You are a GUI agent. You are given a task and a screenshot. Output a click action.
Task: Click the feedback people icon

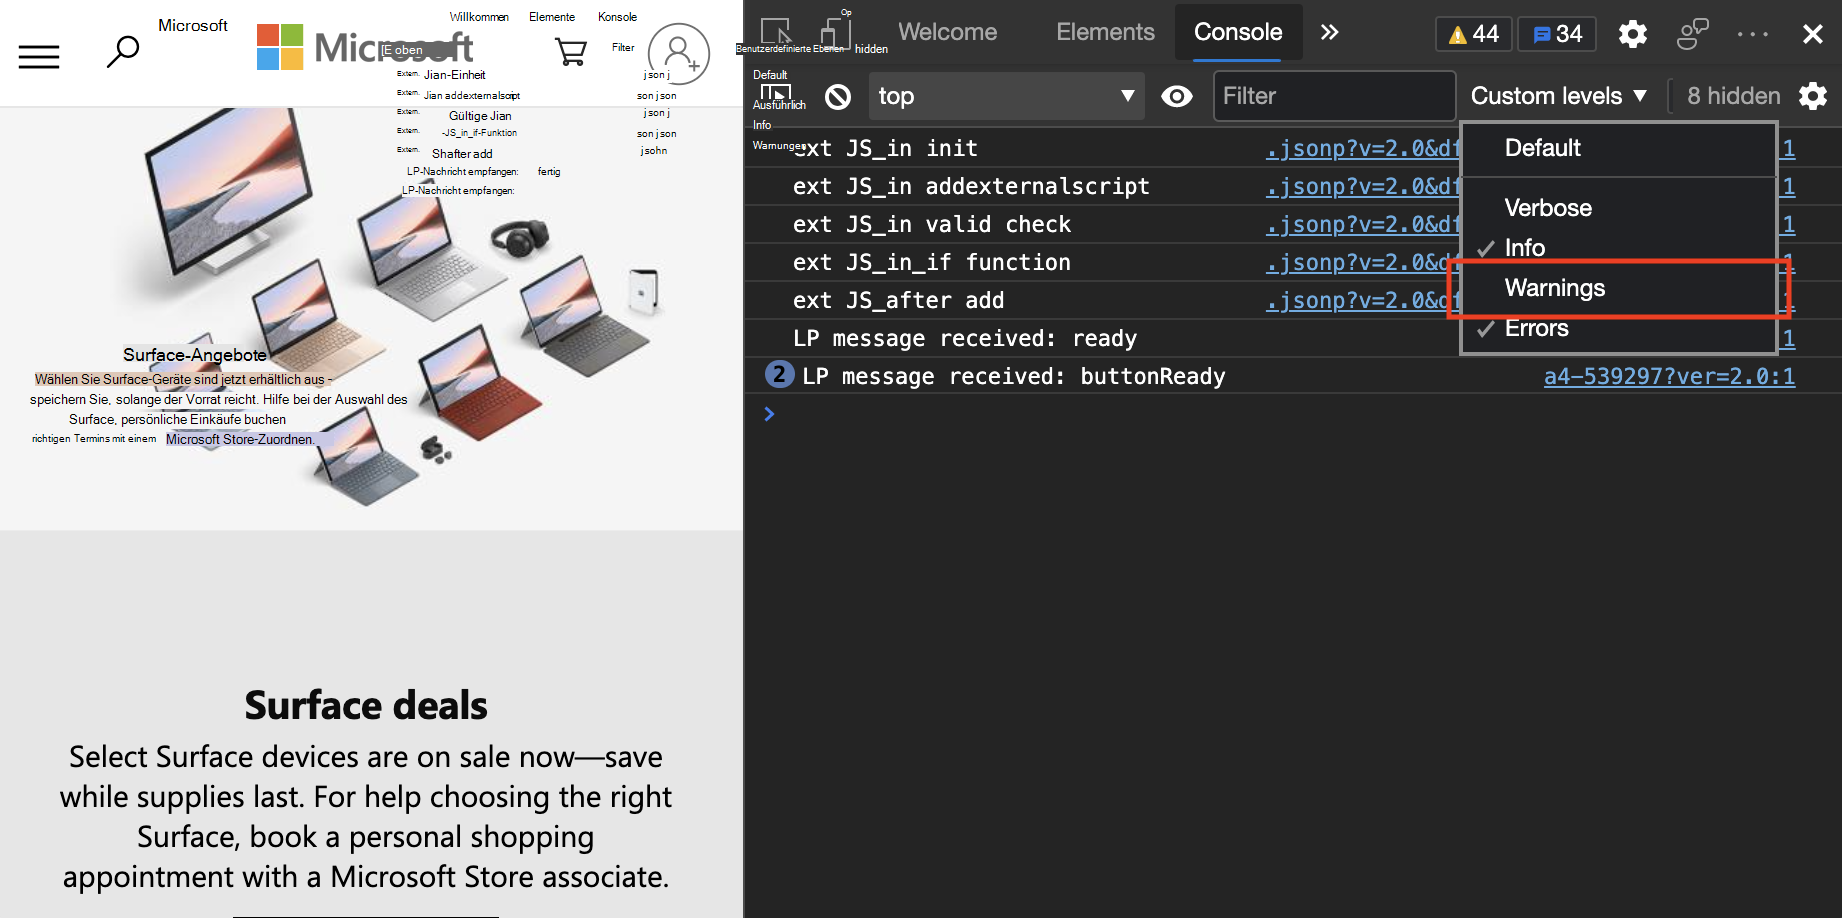tap(1692, 34)
